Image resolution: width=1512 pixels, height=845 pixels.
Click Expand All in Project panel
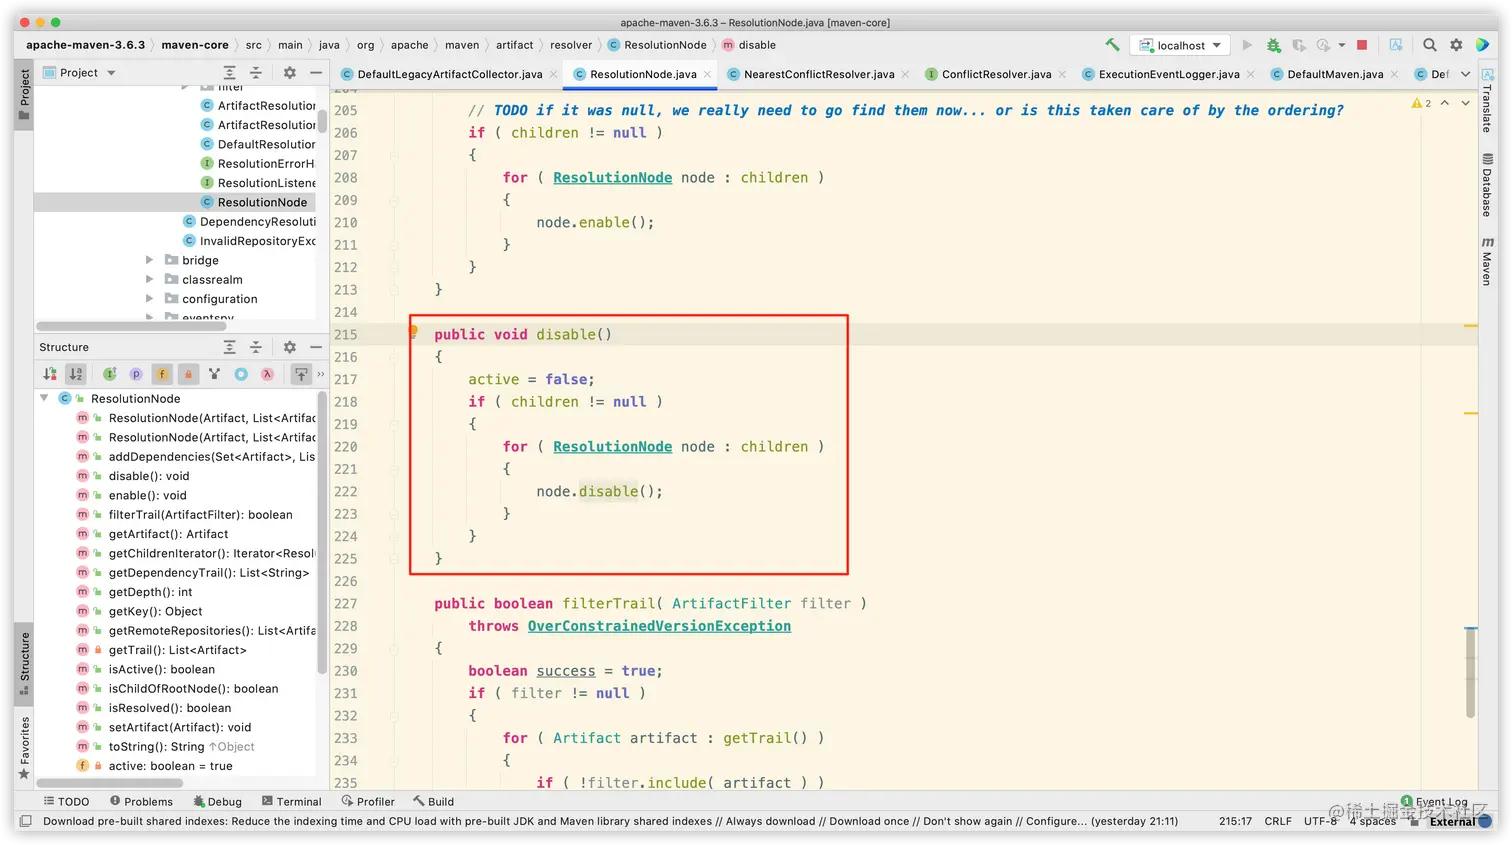[x=229, y=73]
